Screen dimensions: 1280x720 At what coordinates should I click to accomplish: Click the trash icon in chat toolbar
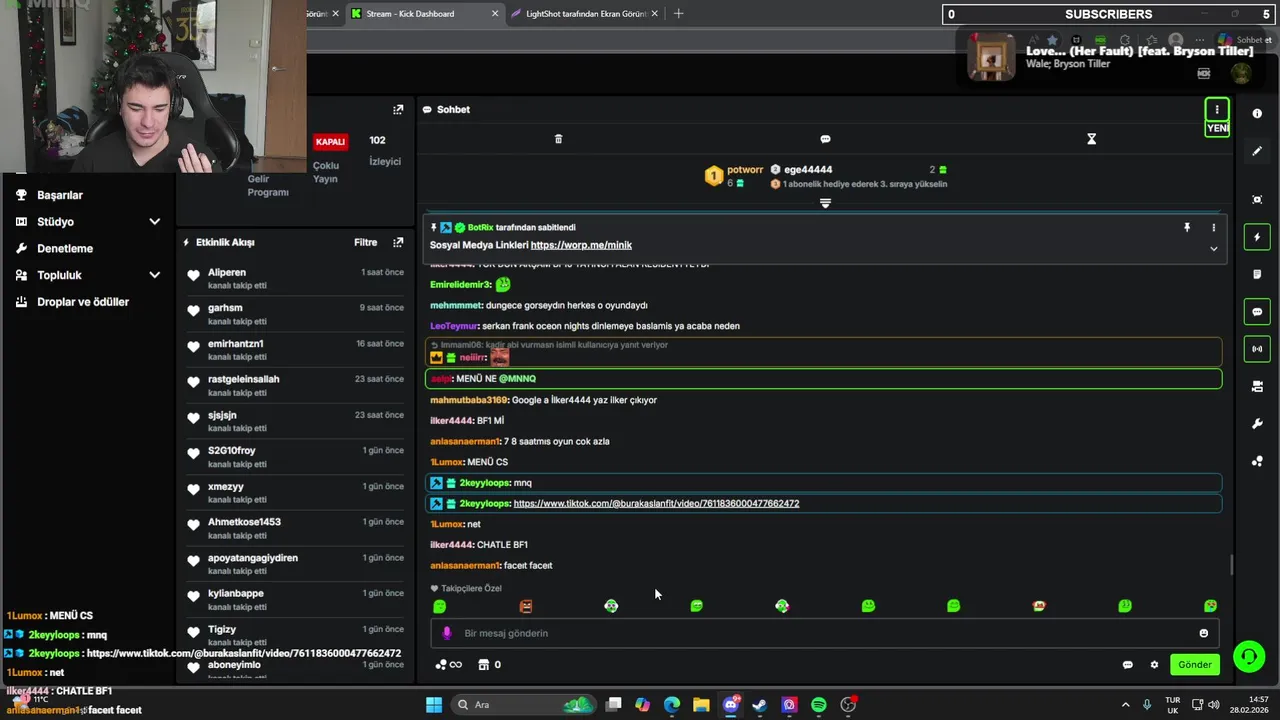coord(558,139)
